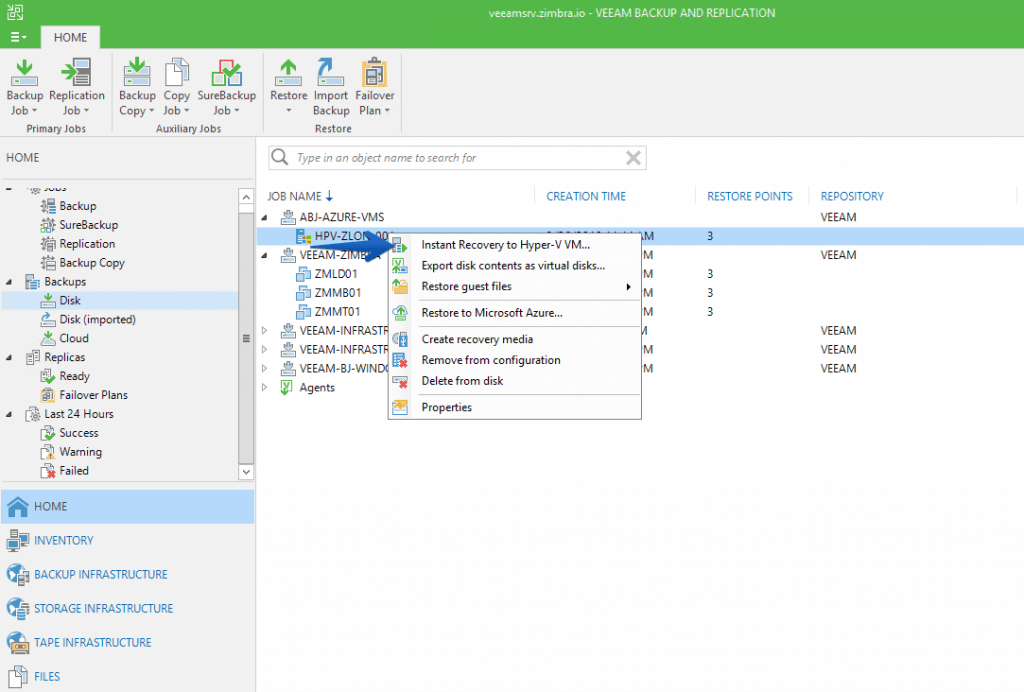Select Backup under Jobs in the tree
This screenshot has height=692, width=1024.
pyautogui.click(x=78, y=206)
